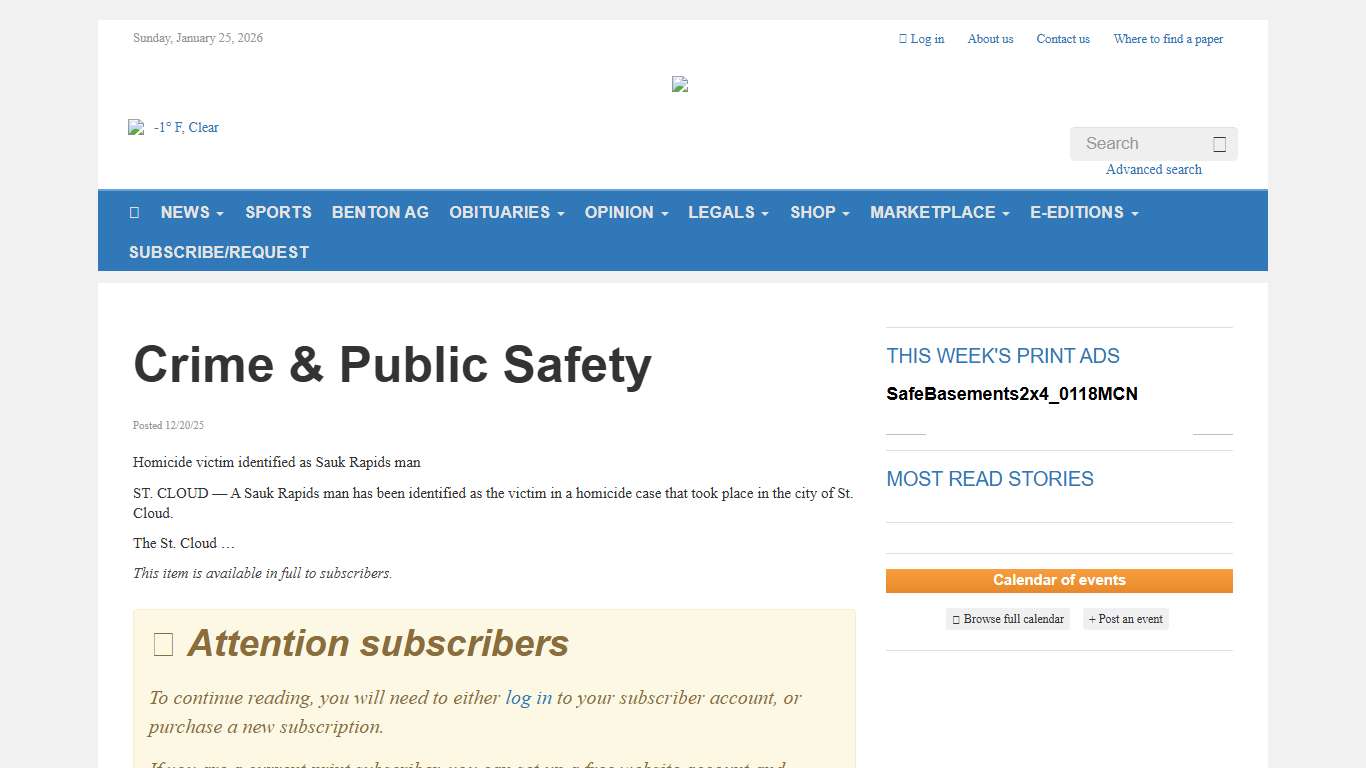The image size is (1366, 768).
Task: Click the Log in person icon
Action: click(903, 38)
